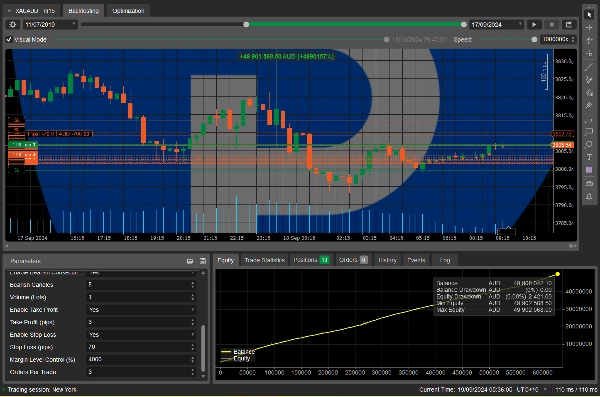Image resolution: width=600 pixels, height=397 pixels.
Task: Start backtest with the play button
Action: point(534,25)
